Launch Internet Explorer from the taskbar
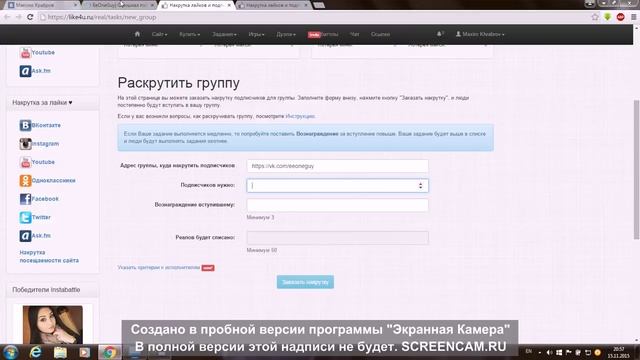The height and width of the screenshot is (360, 640). coord(36,352)
